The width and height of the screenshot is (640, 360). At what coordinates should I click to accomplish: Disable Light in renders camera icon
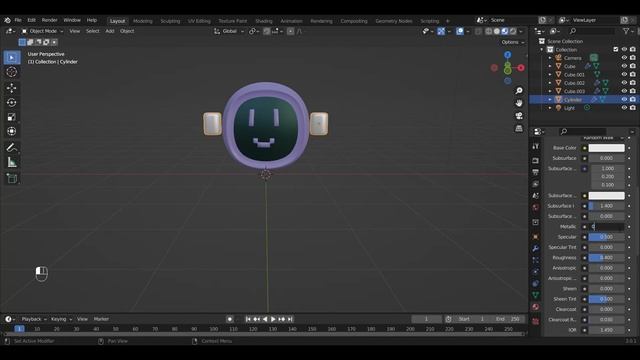[x=633, y=108]
